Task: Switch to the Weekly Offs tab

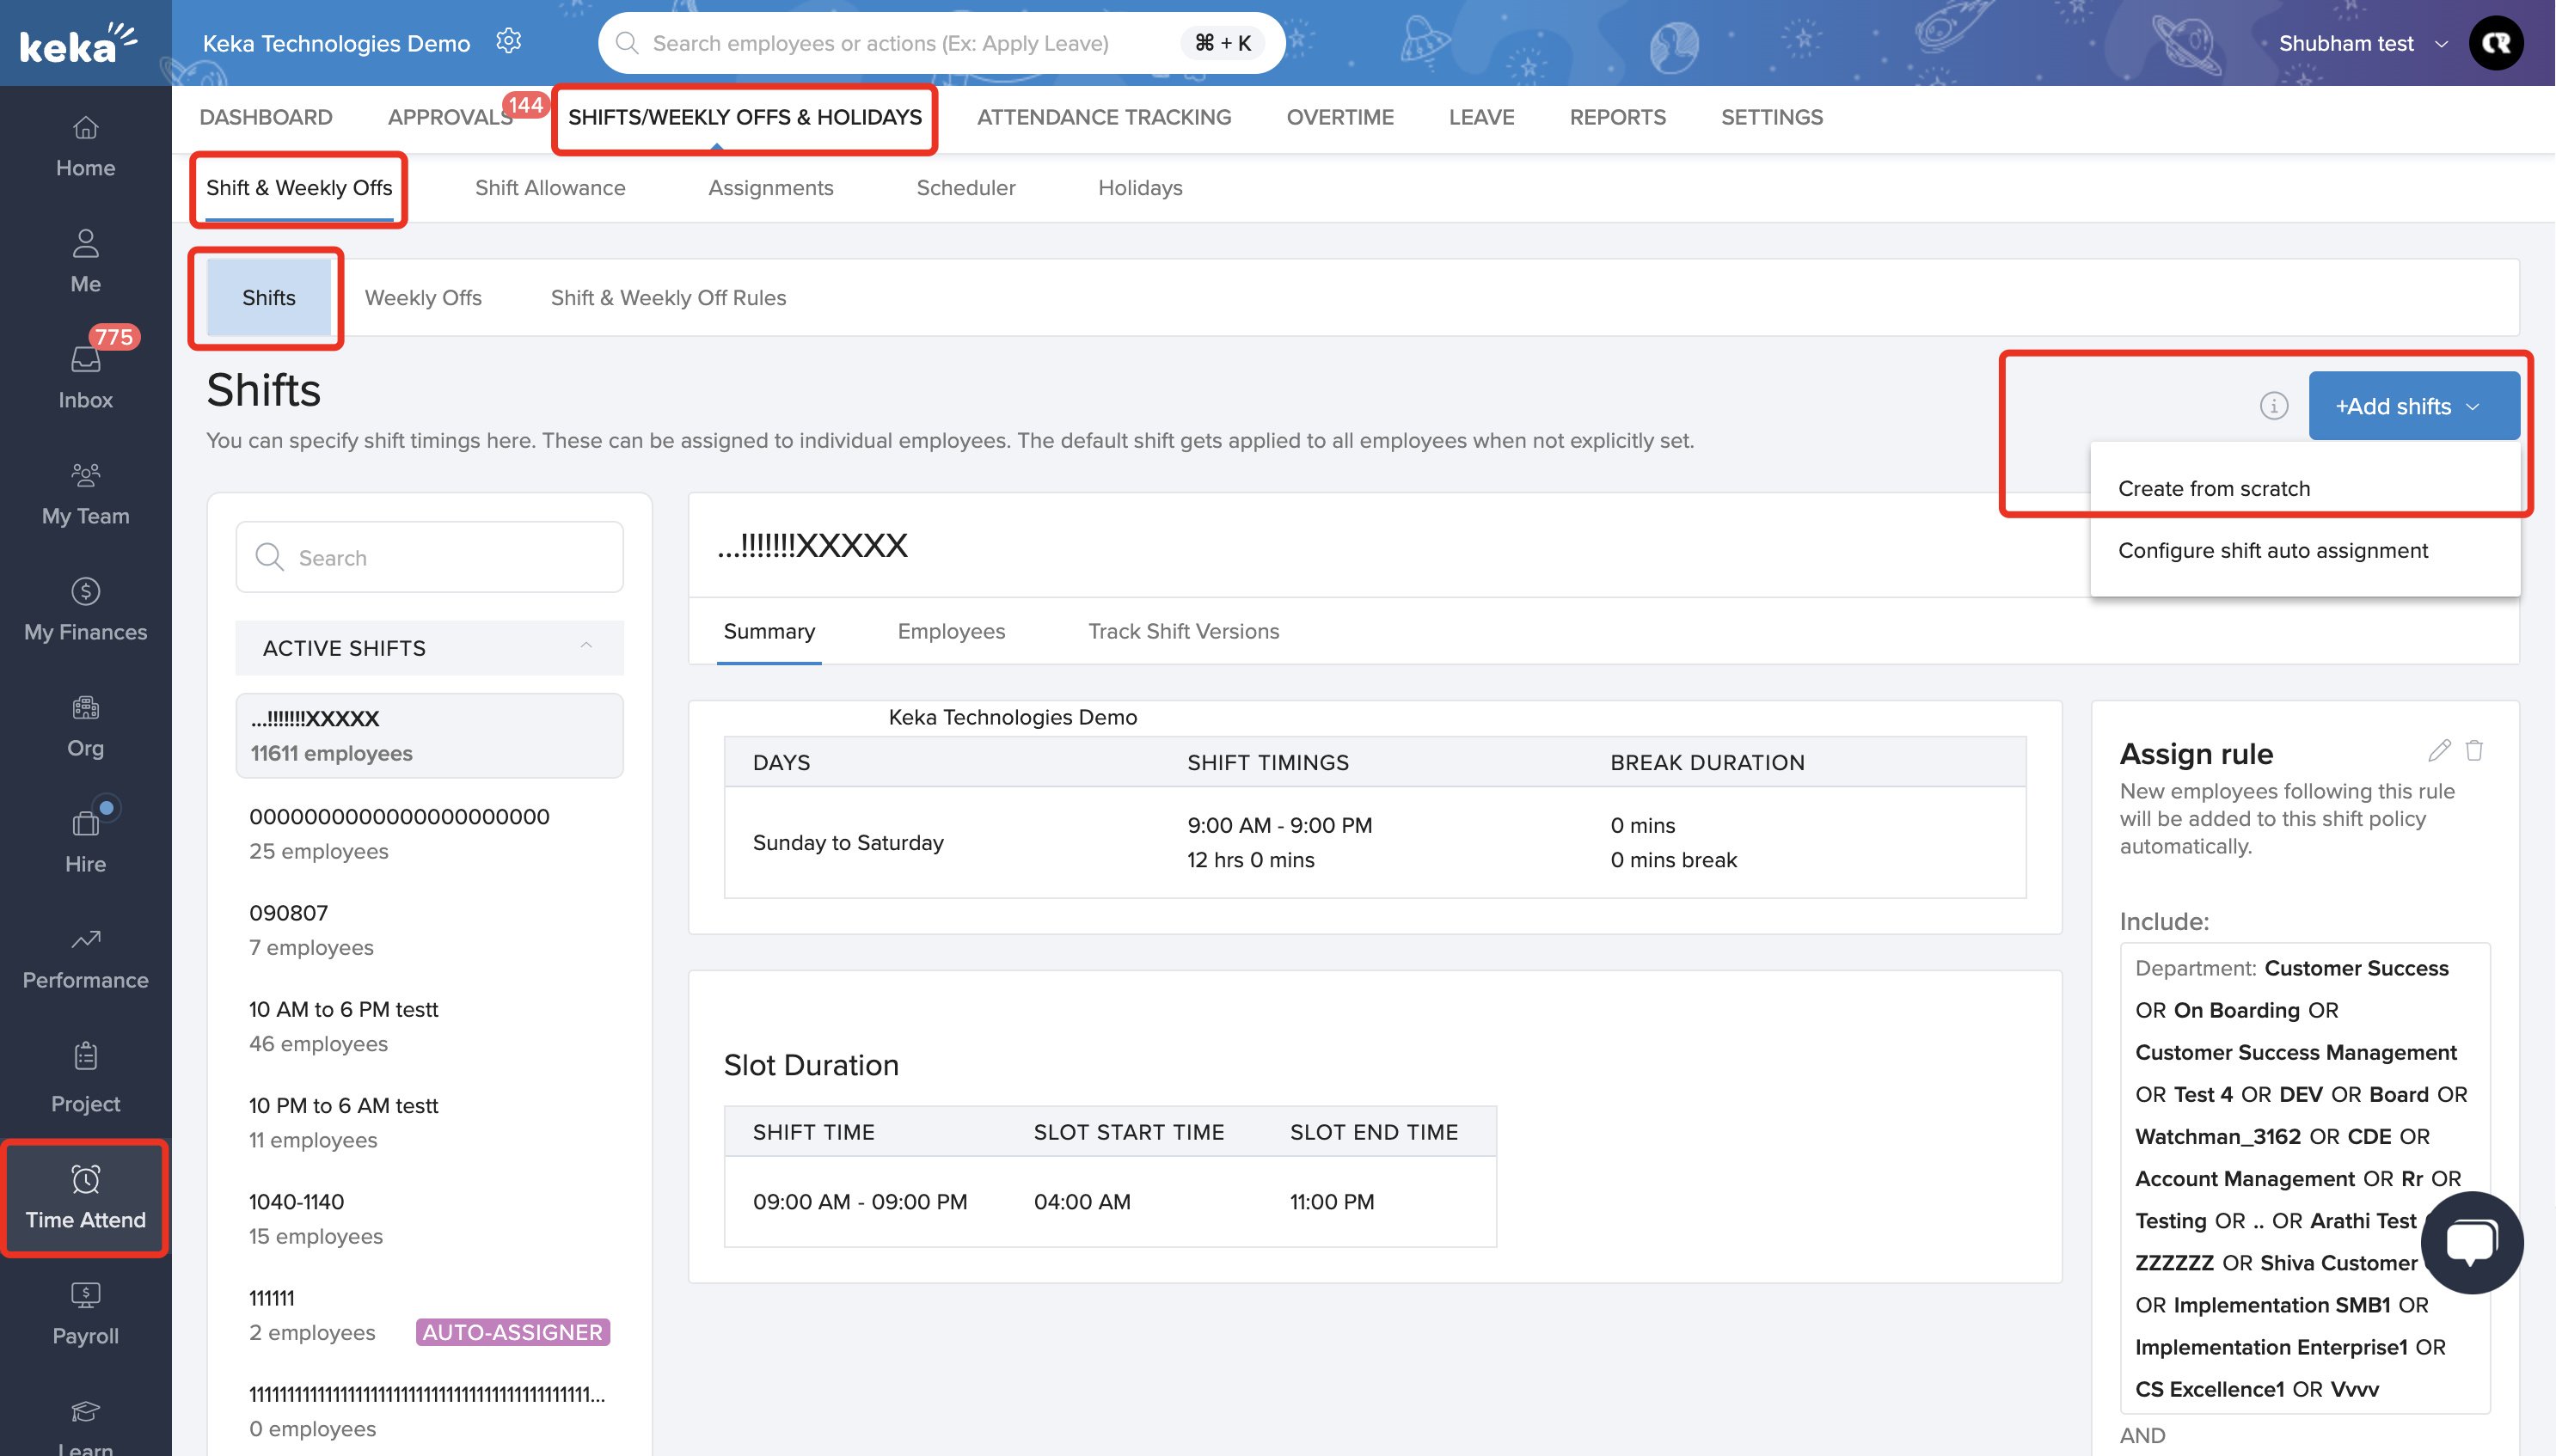Action: click(423, 298)
